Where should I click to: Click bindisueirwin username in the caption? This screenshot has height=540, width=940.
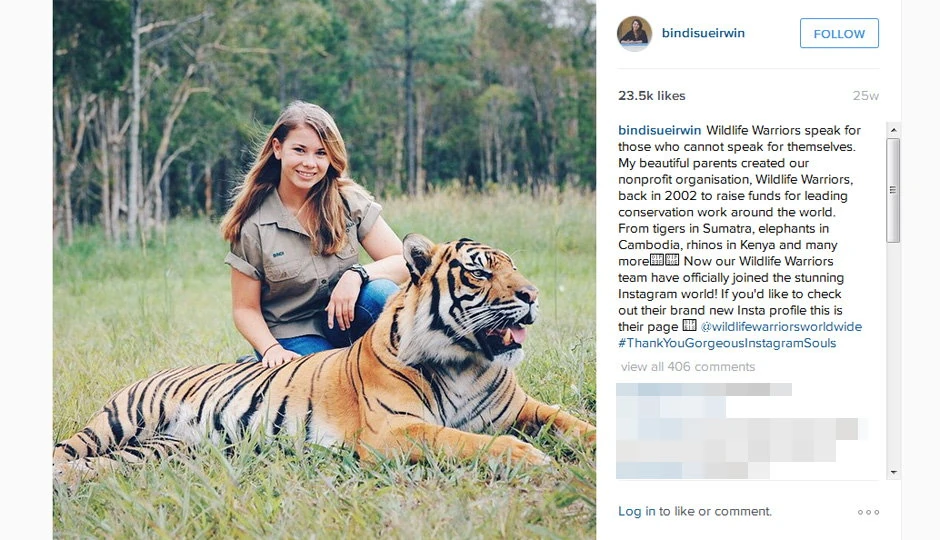660,130
